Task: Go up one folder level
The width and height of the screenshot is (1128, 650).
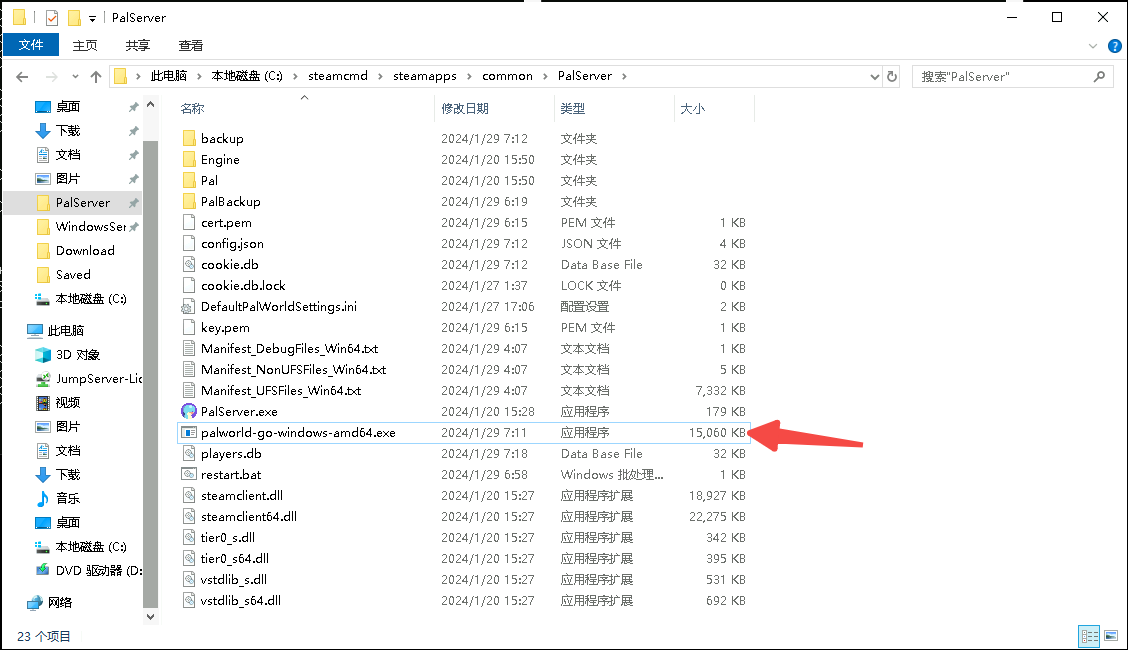Action: click(x=96, y=76)
